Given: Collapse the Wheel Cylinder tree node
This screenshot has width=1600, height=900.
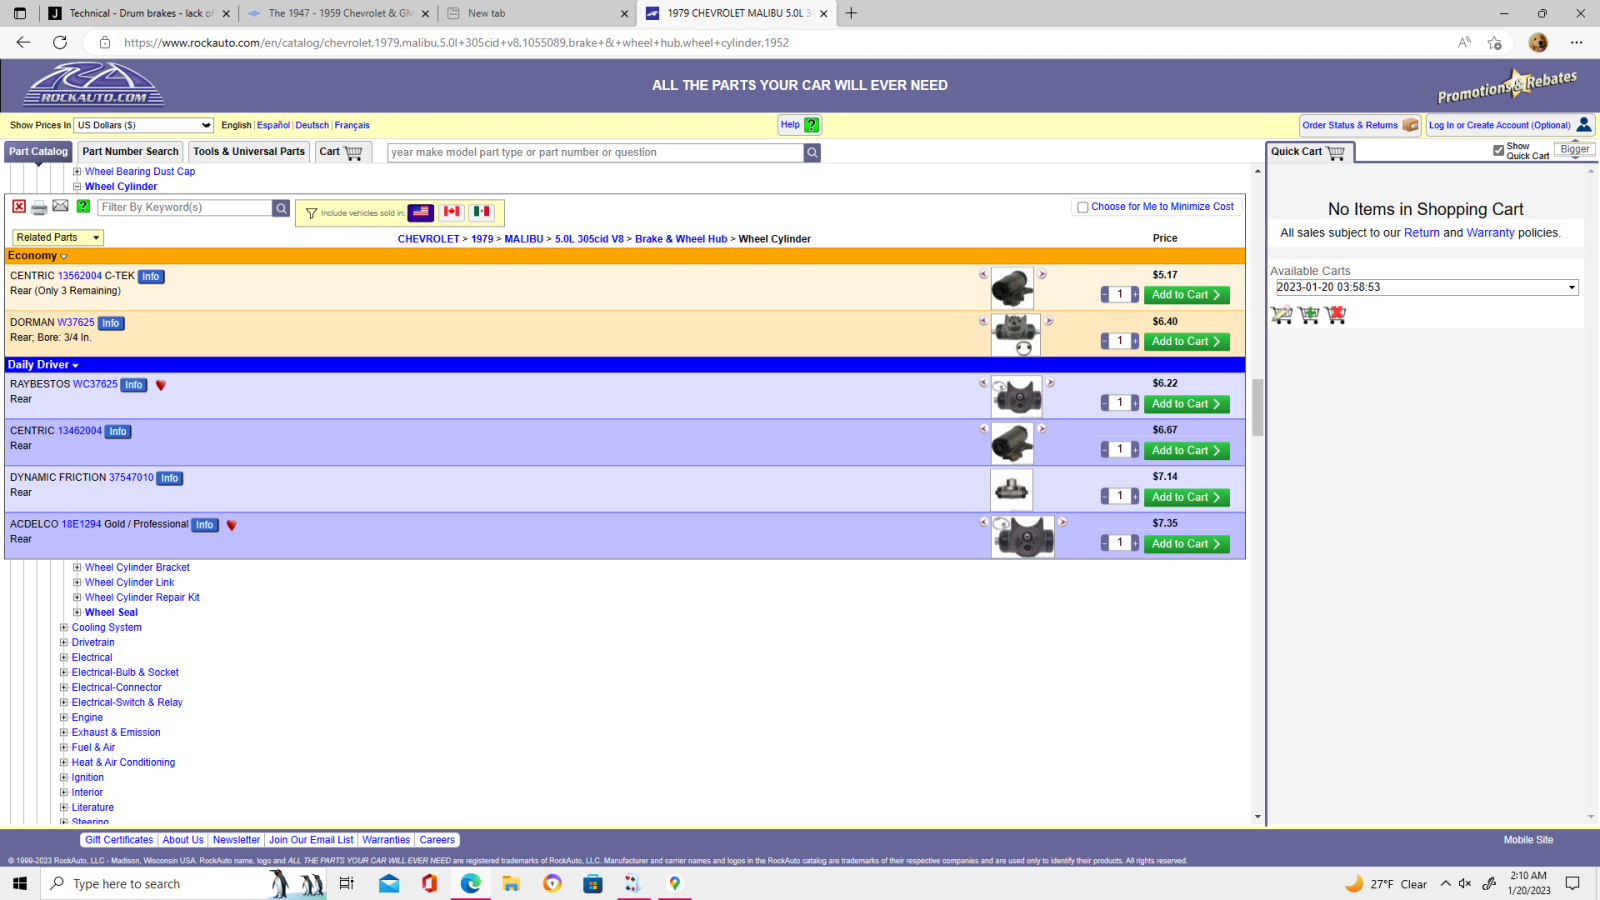Looking at the screenshot, I should 77,187.
